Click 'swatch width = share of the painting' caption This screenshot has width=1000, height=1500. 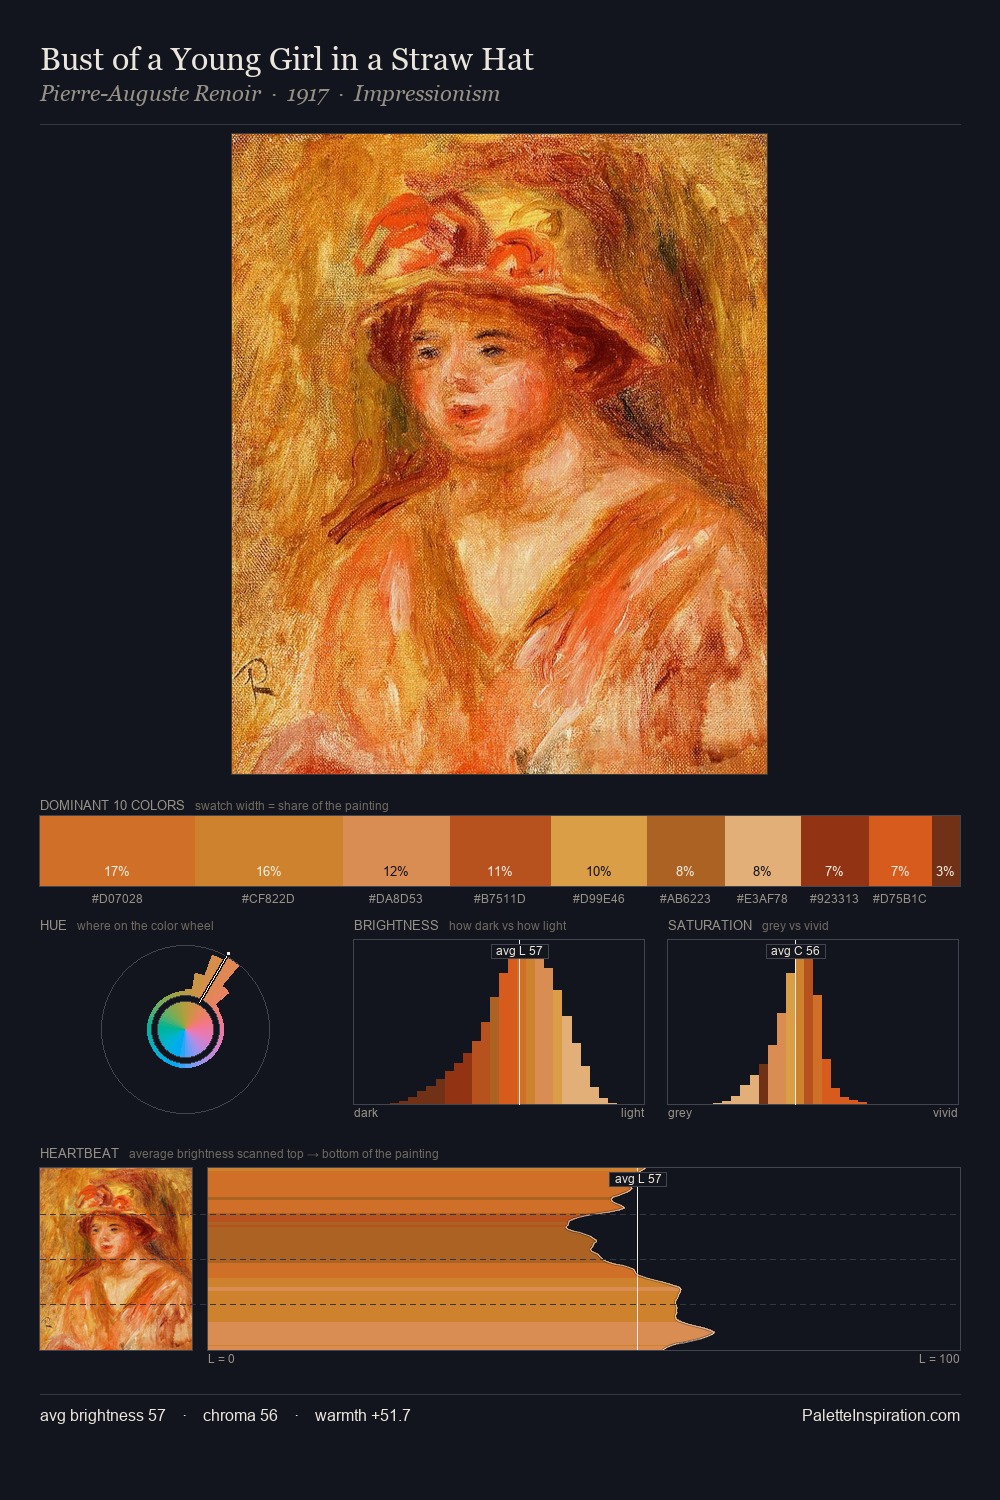[292, 806]
